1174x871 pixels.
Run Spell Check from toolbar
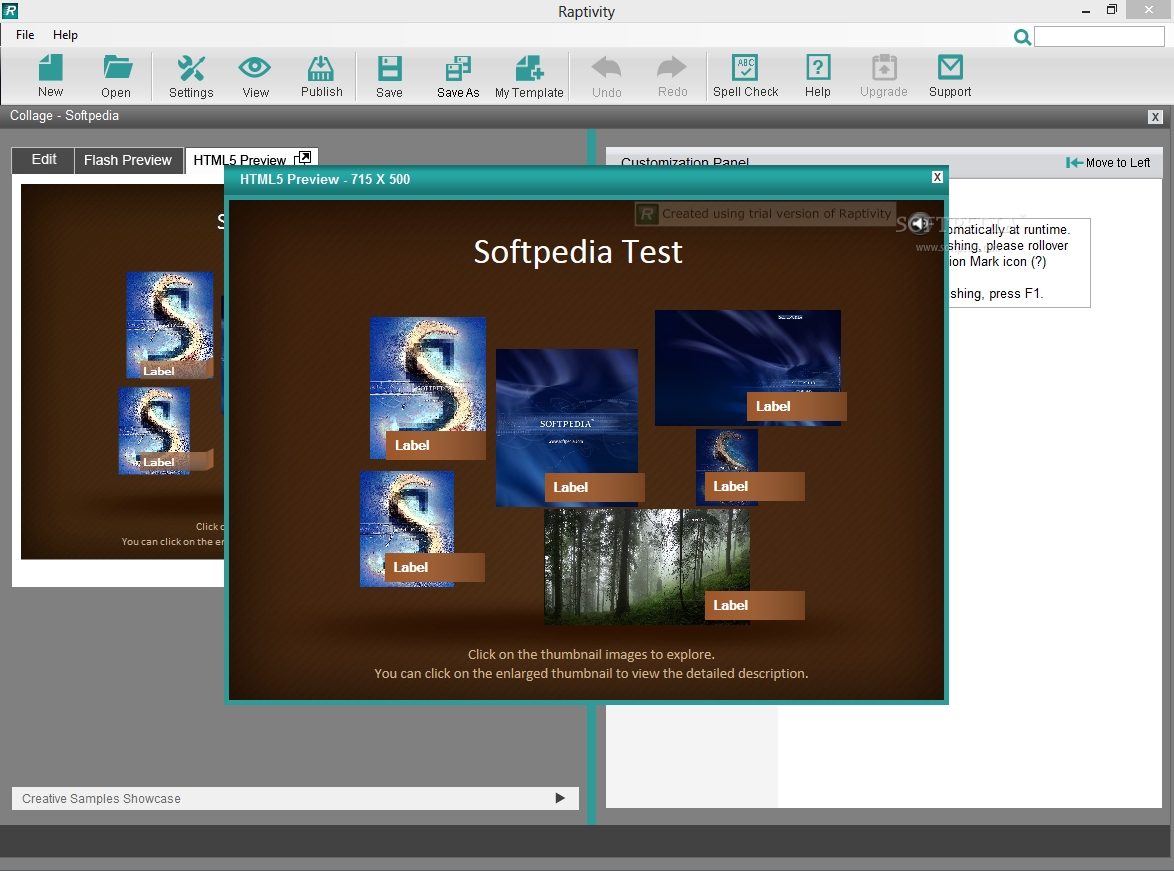[x=745, y=76]
